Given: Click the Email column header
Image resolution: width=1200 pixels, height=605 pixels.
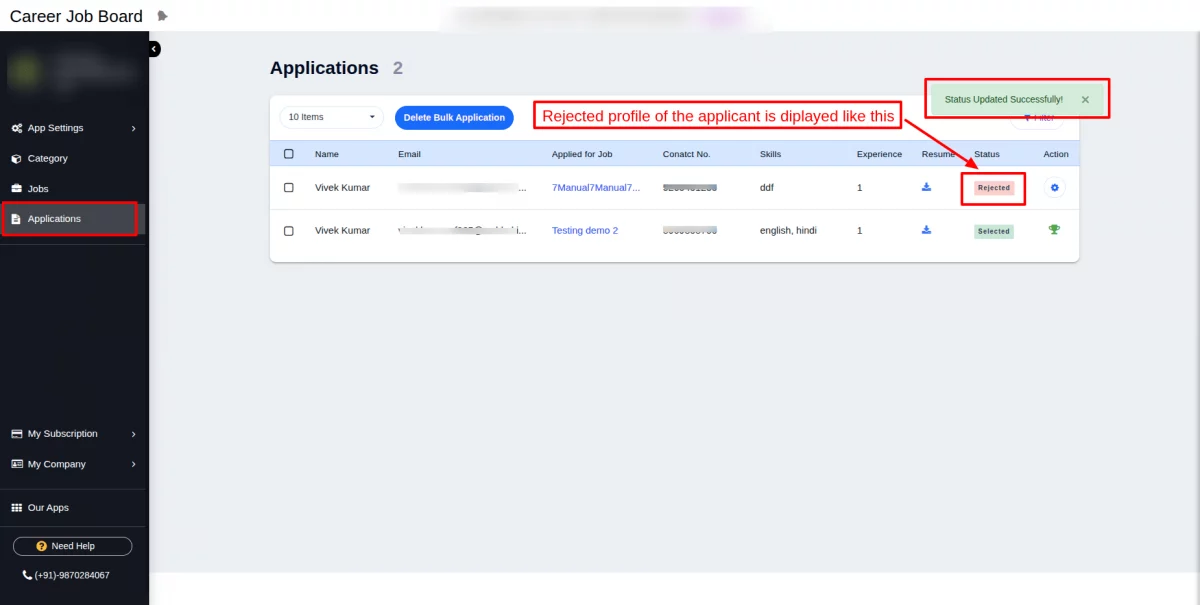Looking at the screenshot, I should pos(409,154).
